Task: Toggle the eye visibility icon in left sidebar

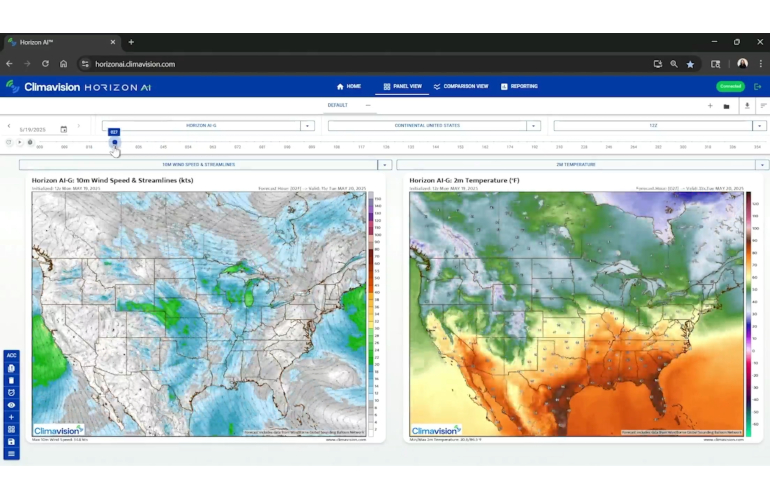Action: point(11,405)
